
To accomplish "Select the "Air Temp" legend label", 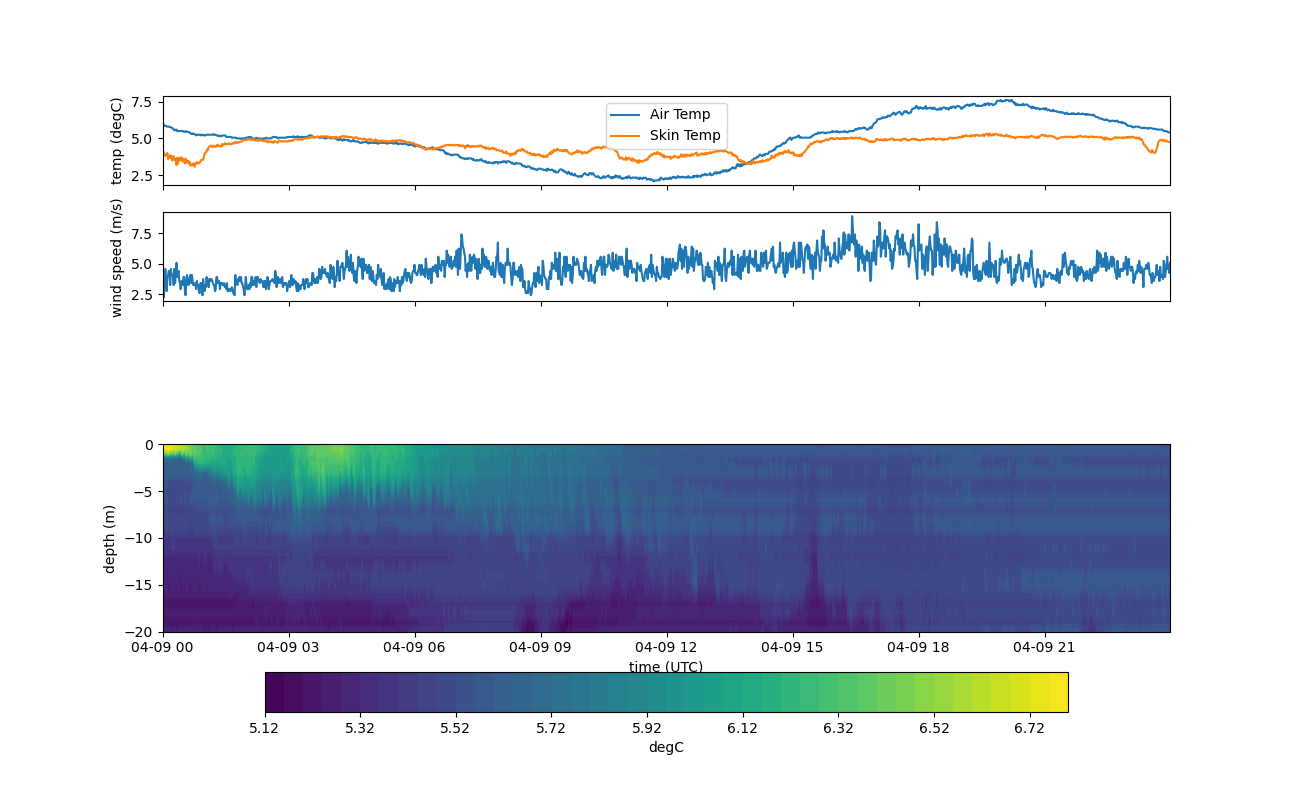I will tap(680, 115).
